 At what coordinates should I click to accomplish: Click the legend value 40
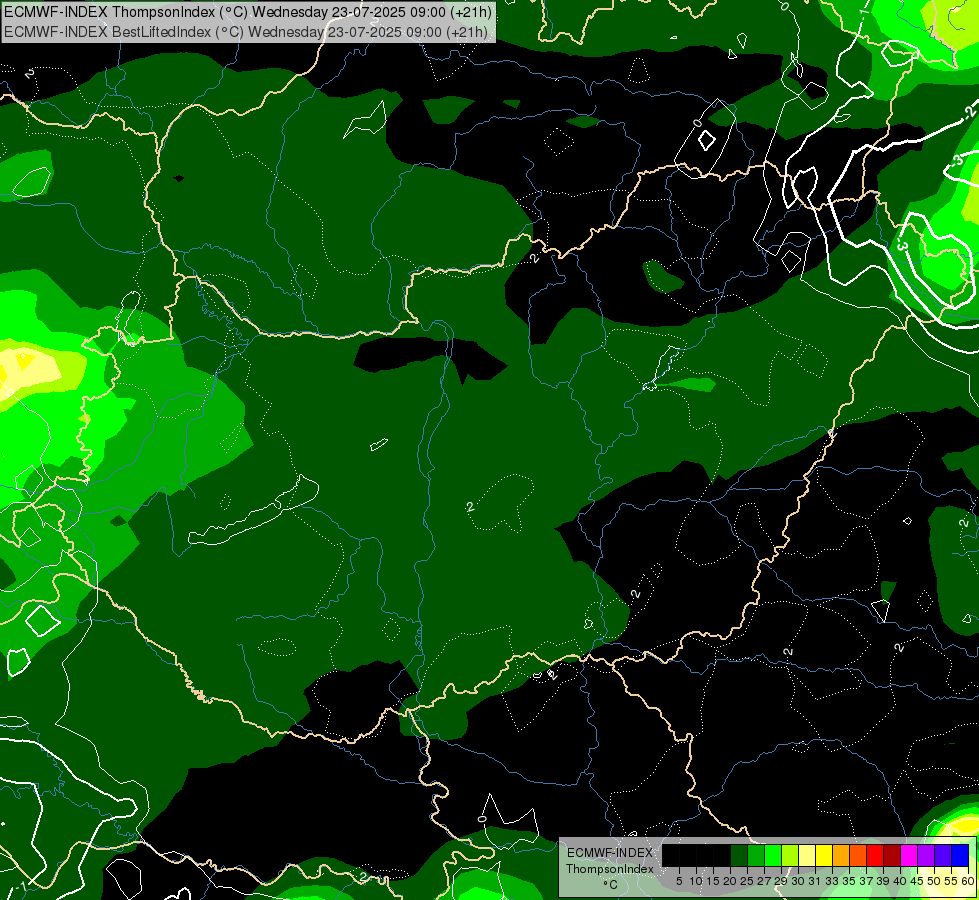(x=900, y=881)
